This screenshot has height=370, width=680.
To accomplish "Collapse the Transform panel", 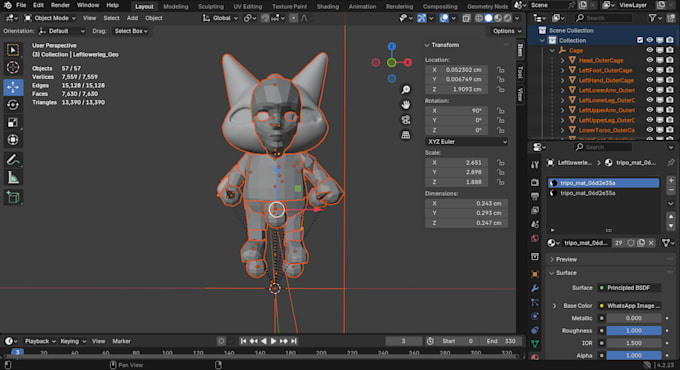I will click(427, 45).
